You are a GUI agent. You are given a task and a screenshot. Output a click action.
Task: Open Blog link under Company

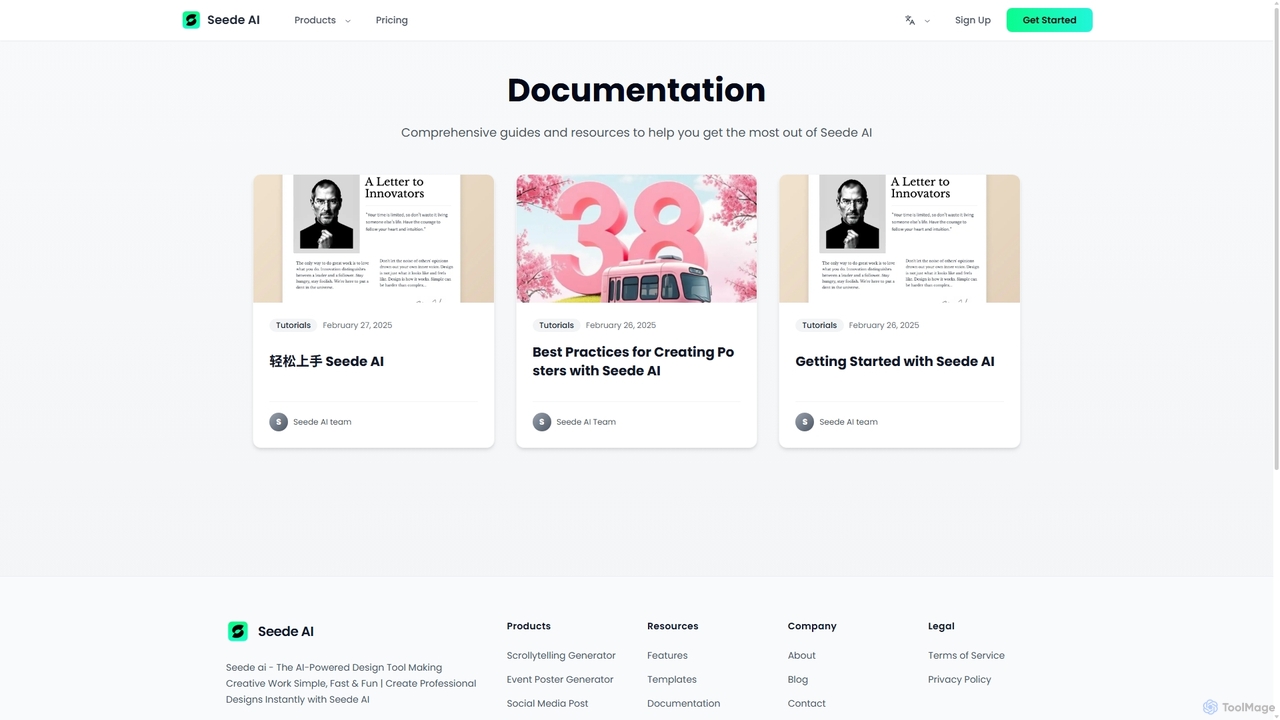798,680
